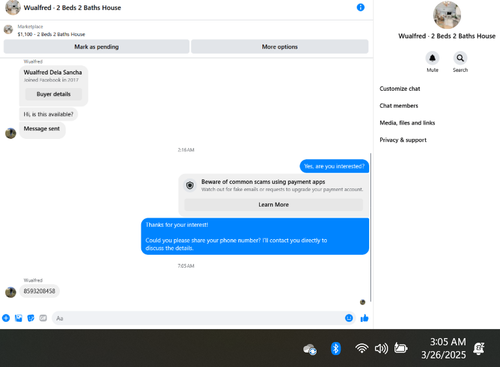Expand Privacy & support section
This screenshot has width=500, height=367.
click(x=403, y=140)
